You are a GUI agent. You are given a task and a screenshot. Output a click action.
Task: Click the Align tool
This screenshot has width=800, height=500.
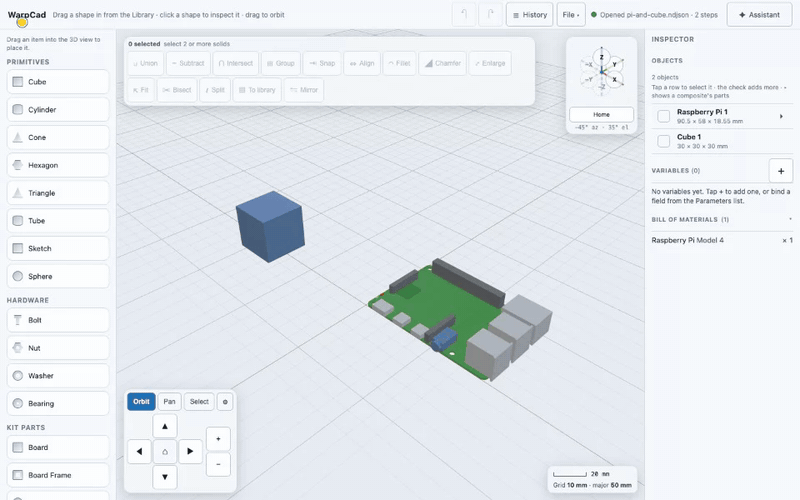362,63
